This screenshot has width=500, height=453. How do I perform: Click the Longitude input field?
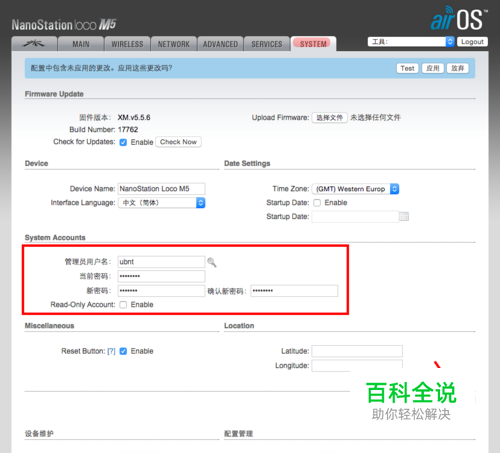[x=357, y=365]
